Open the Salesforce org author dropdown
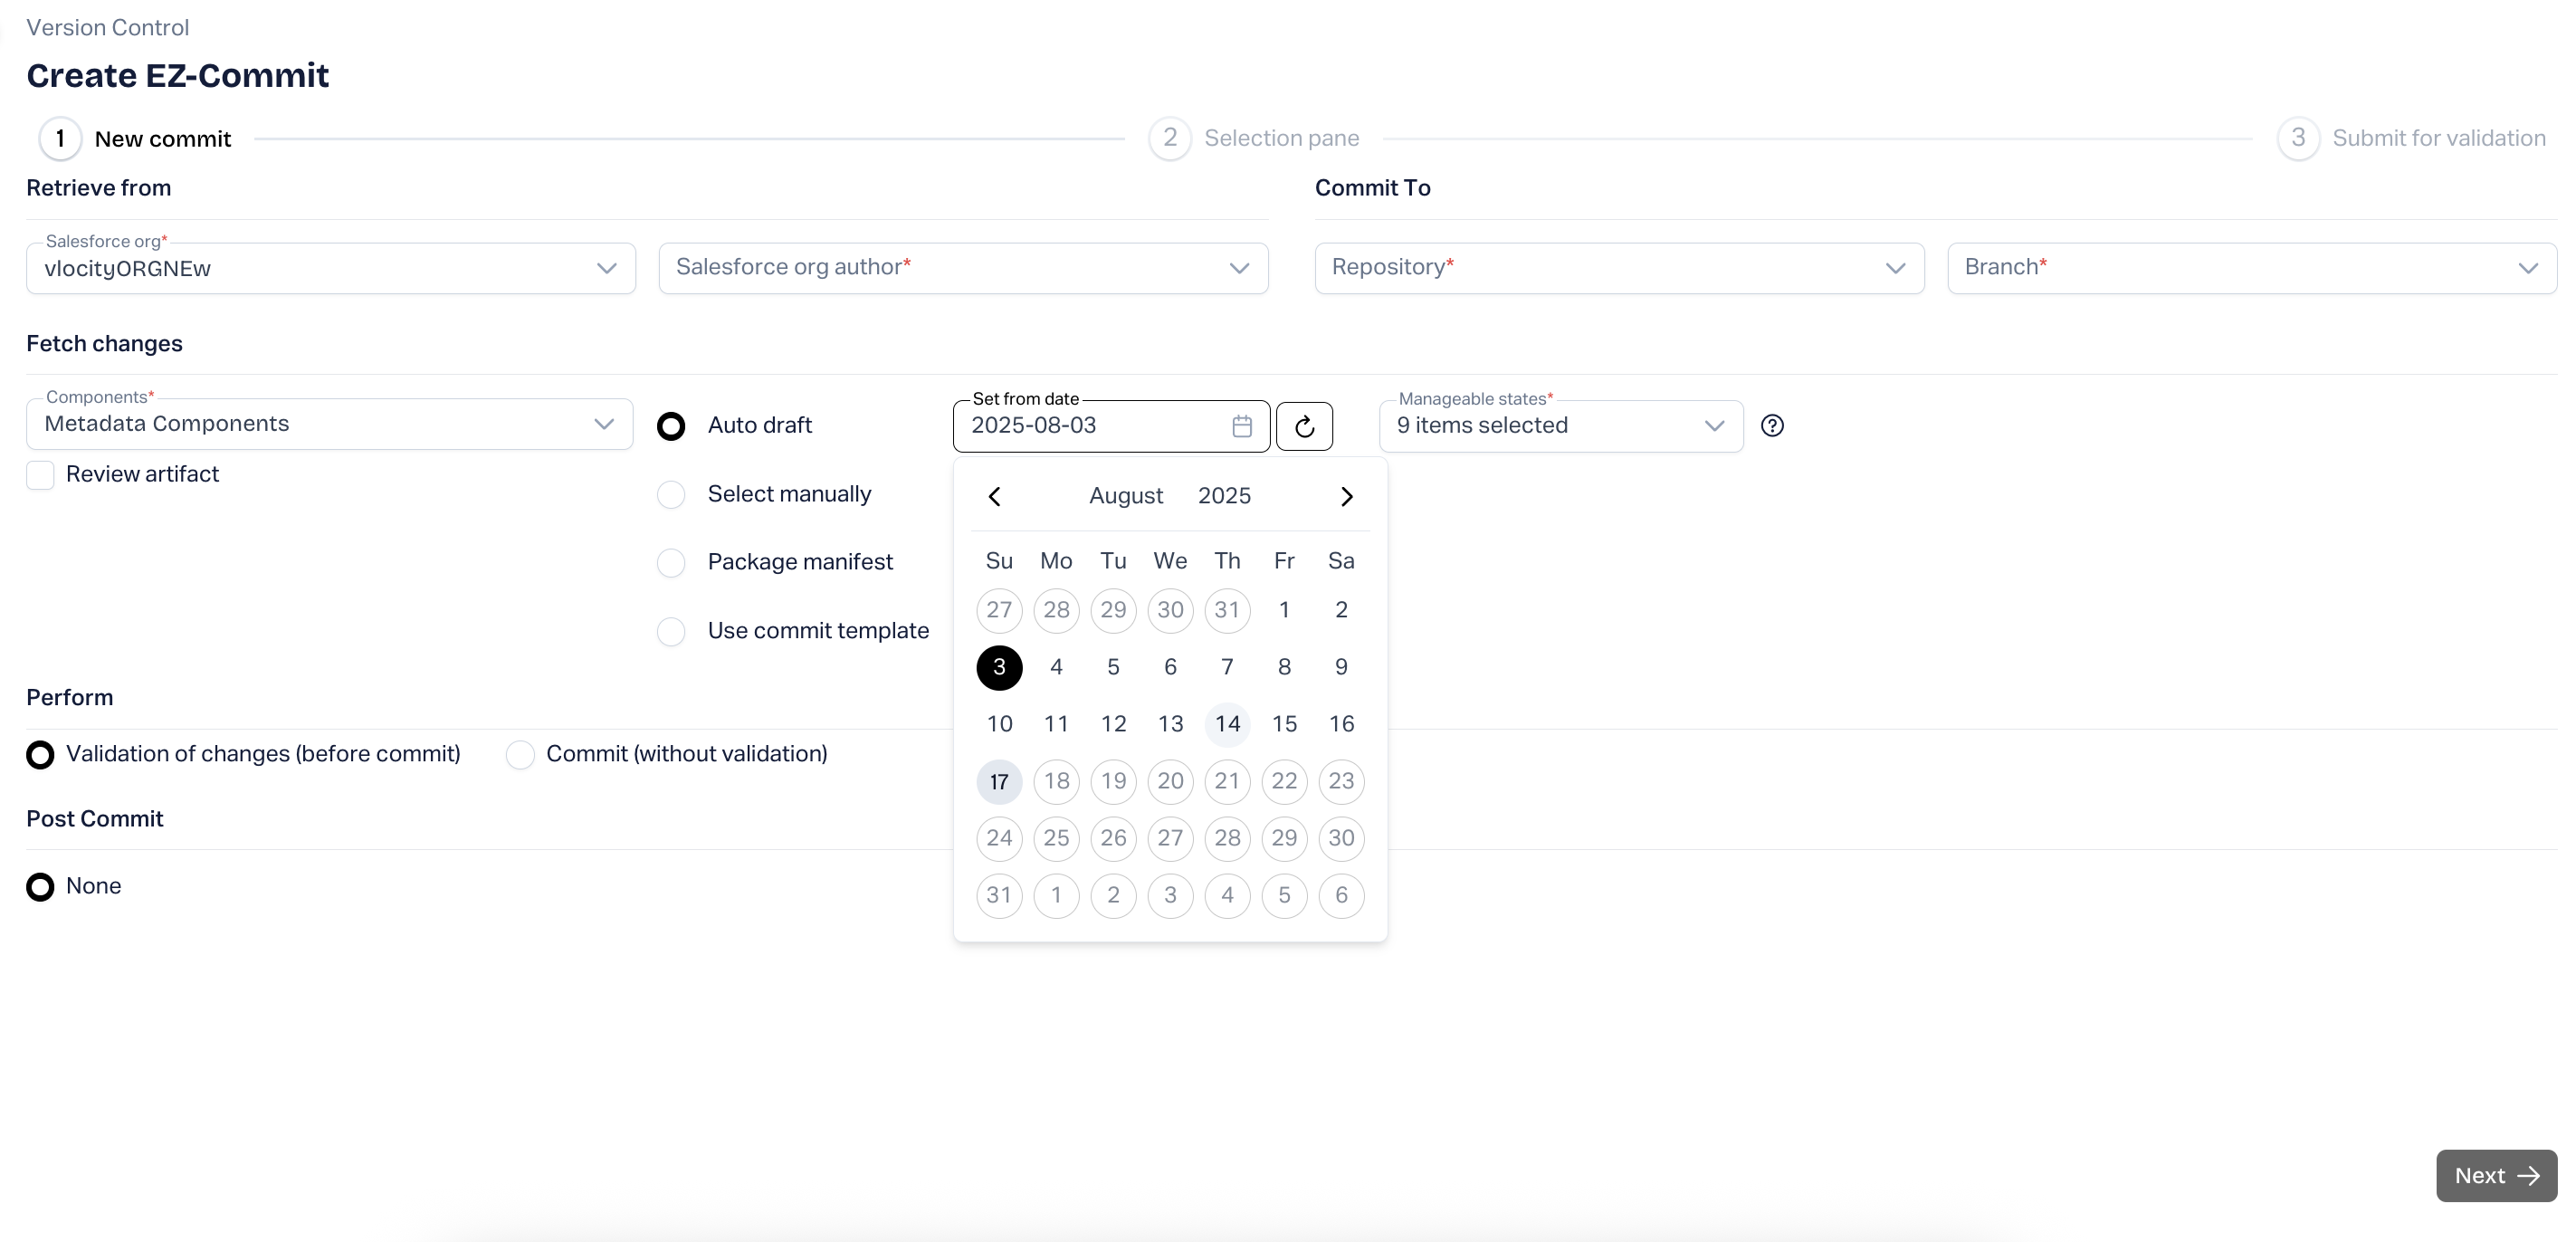Image resolution: width=2576 pixels, height=1242 pixels. (x=963, y=268)
